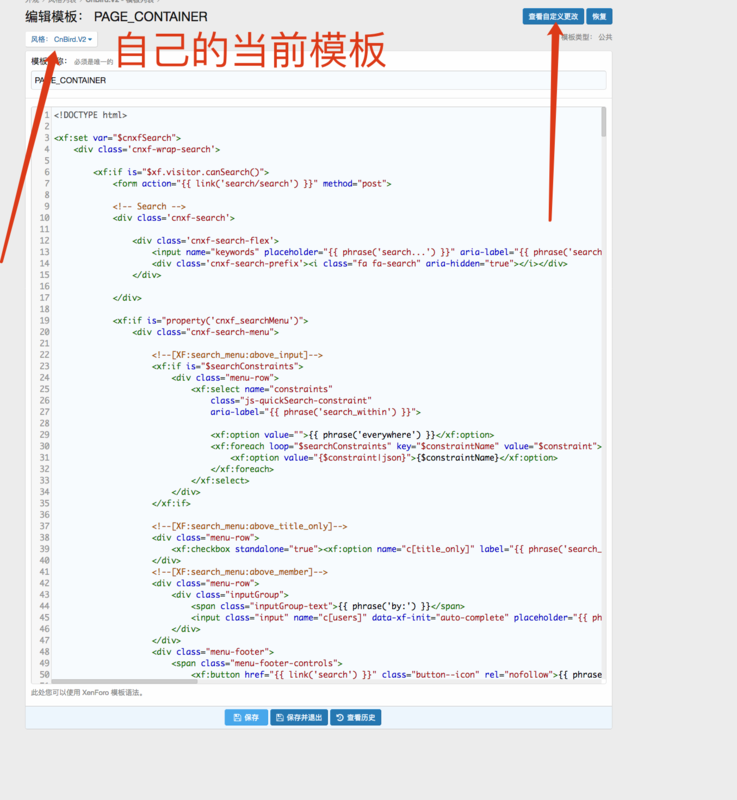Click the 保存并退出 button
The image size is (737, 800).
pyautogui.click(x=299, y=717)
